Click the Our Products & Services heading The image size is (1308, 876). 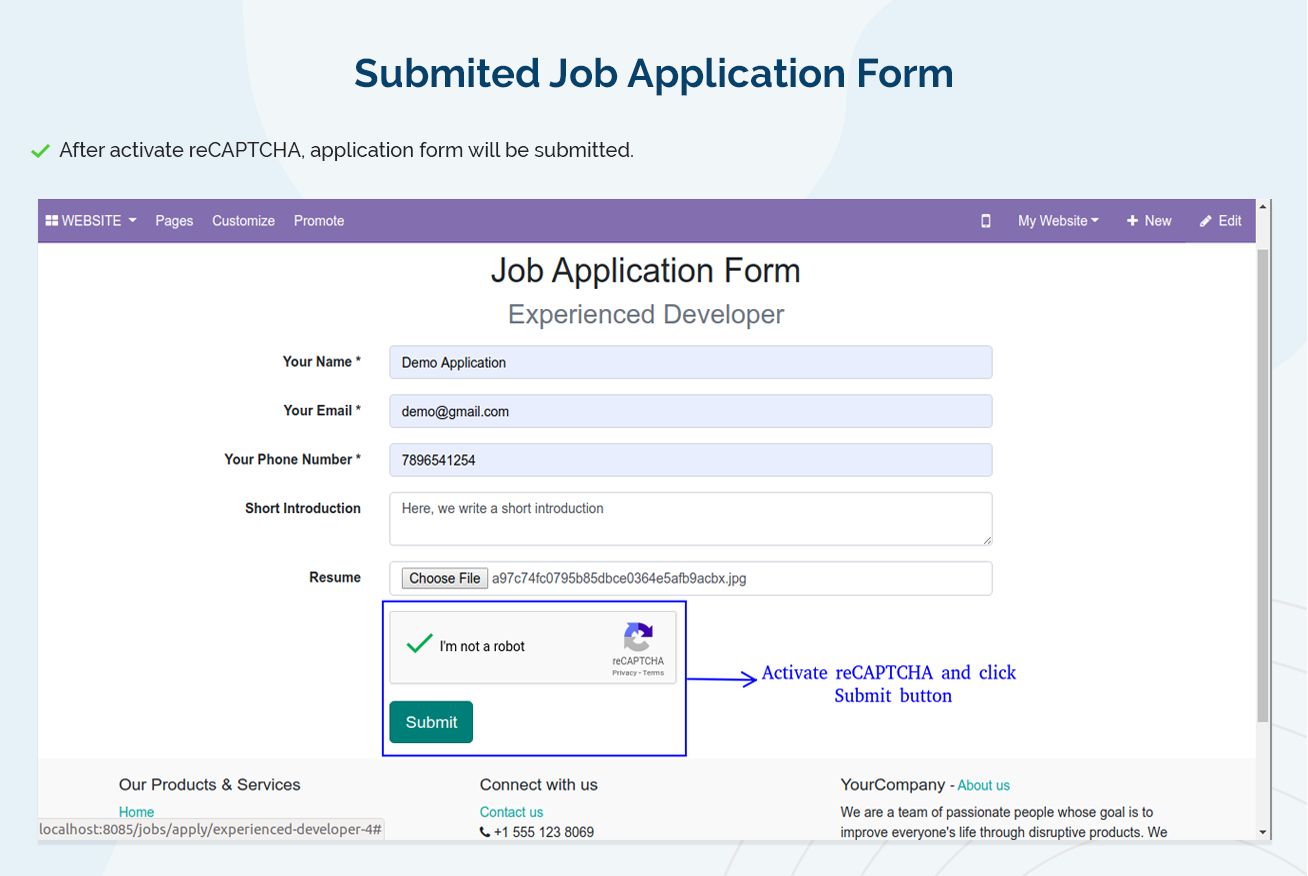click(210, 785)
